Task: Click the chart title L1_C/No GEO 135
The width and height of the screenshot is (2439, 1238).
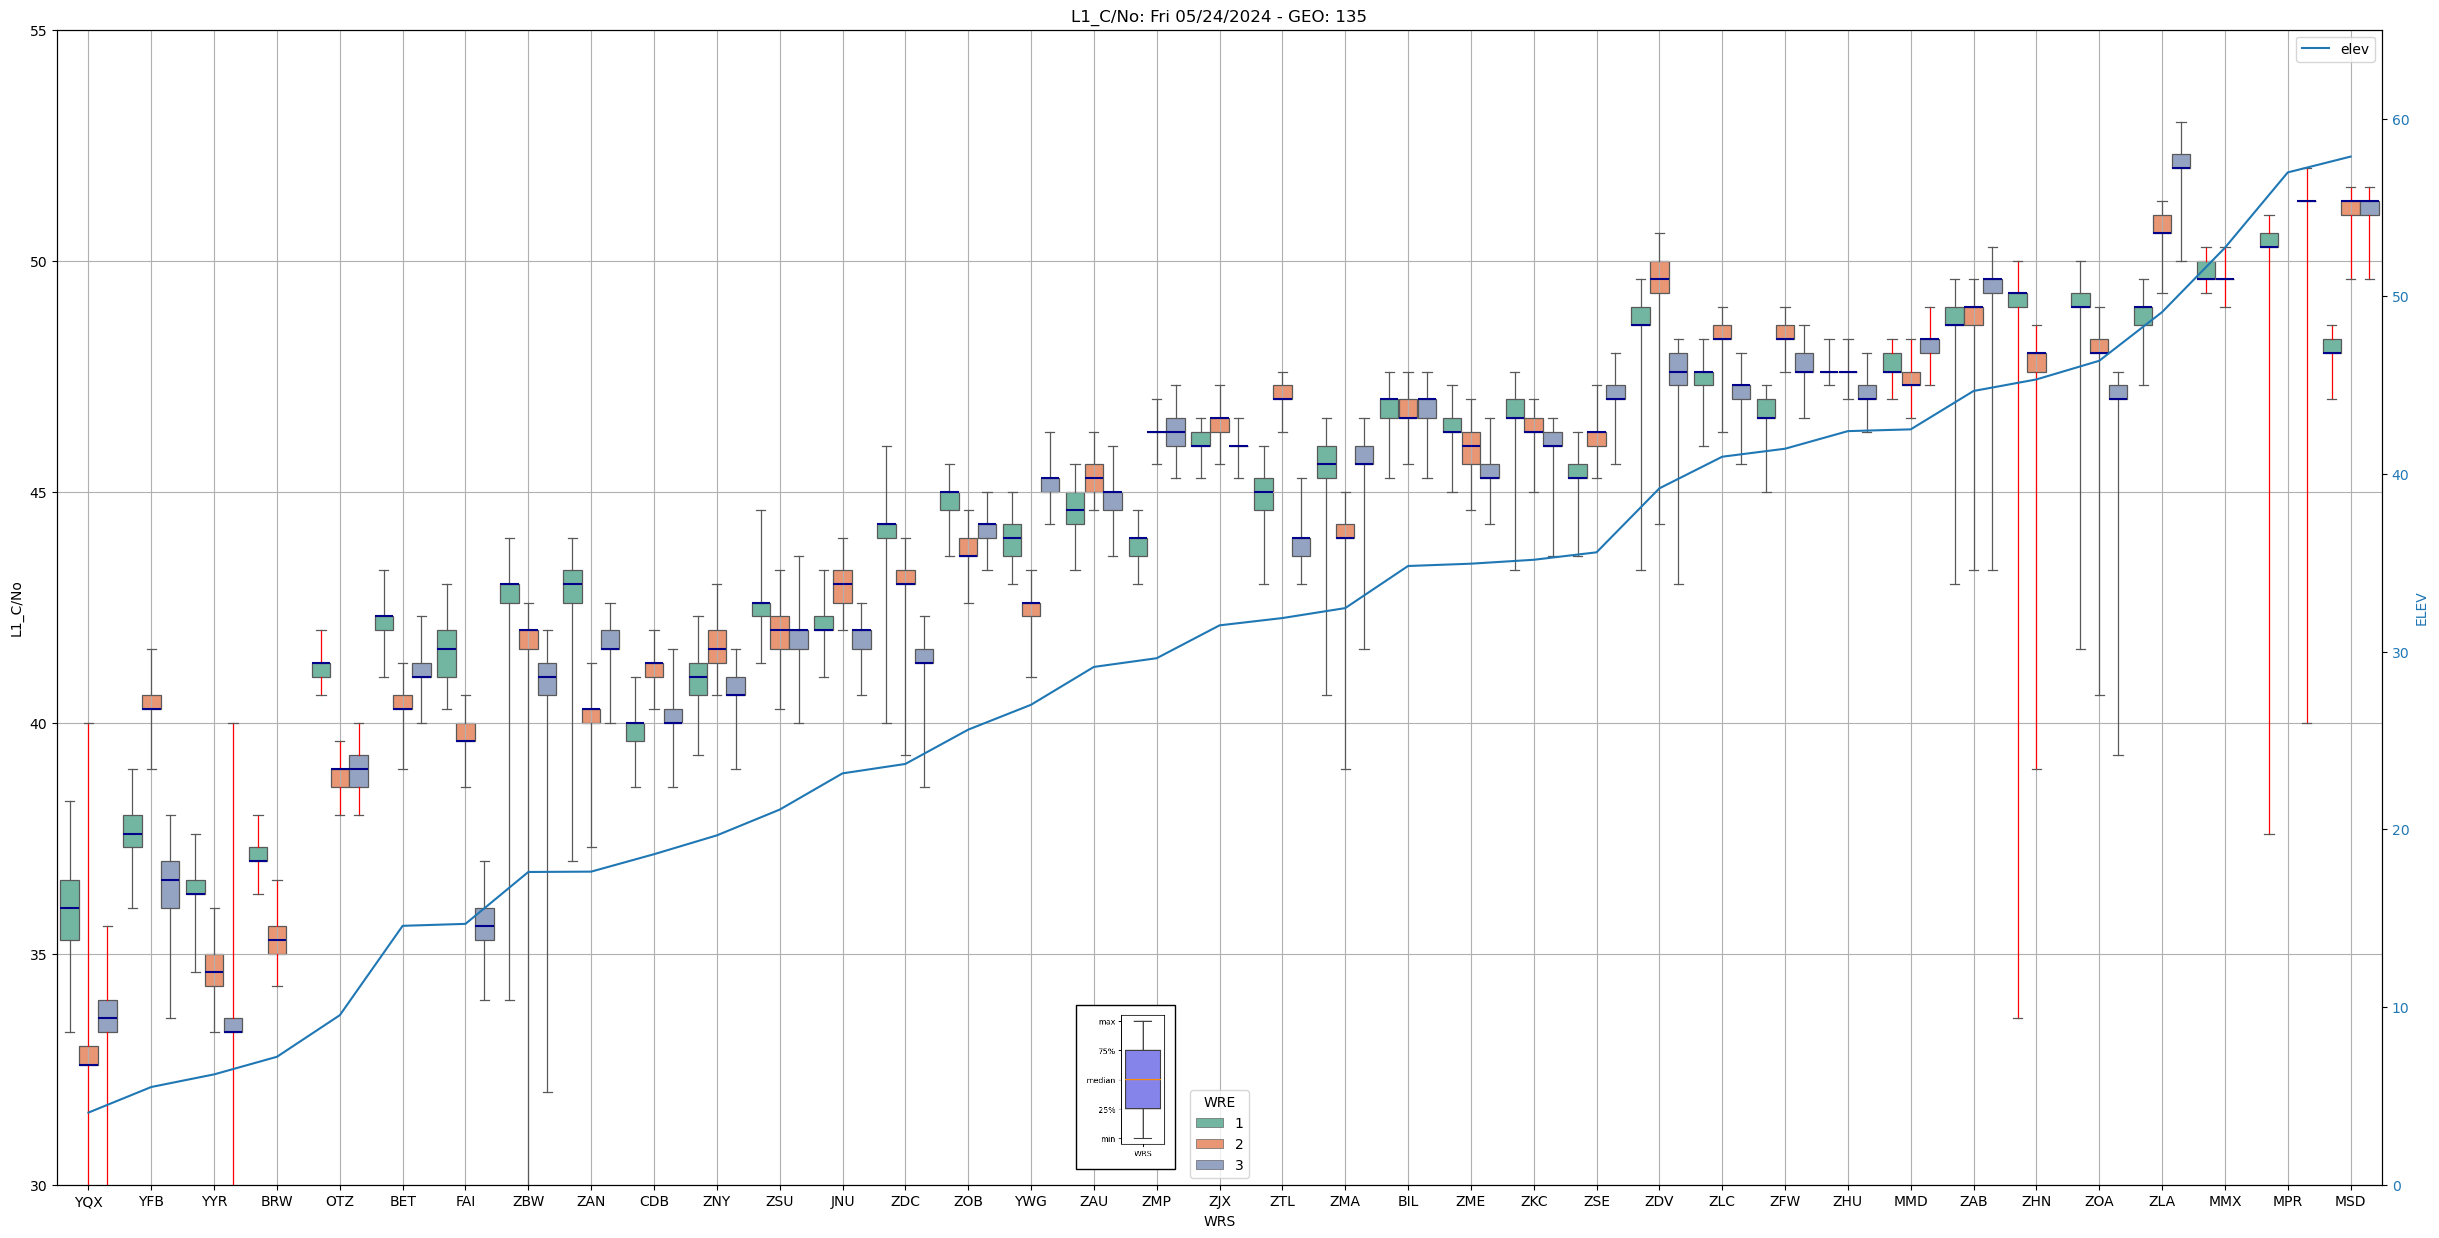Action: click(x=1218, y=16)
